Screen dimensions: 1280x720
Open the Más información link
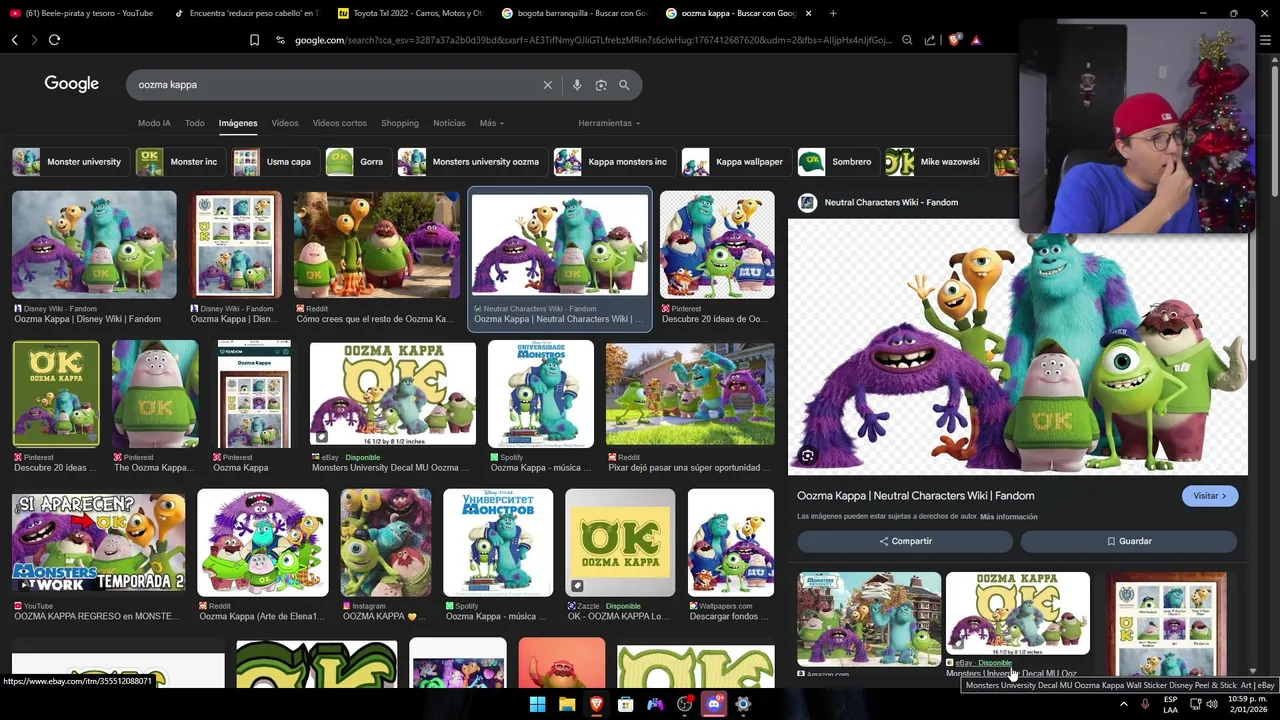[x=1009, y=517]
